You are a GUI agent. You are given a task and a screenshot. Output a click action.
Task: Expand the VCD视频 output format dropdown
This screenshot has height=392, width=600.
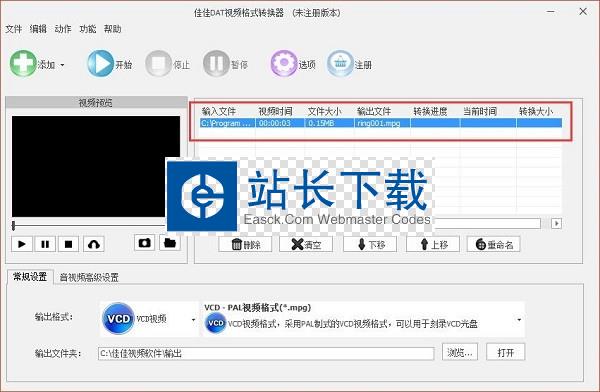click(x=193, y=319)
